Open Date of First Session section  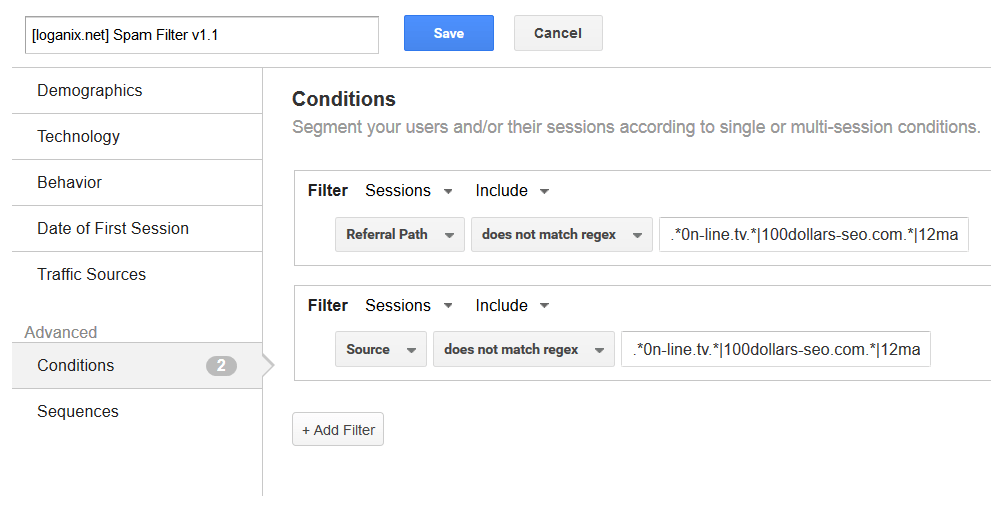[x=137, y=229]
